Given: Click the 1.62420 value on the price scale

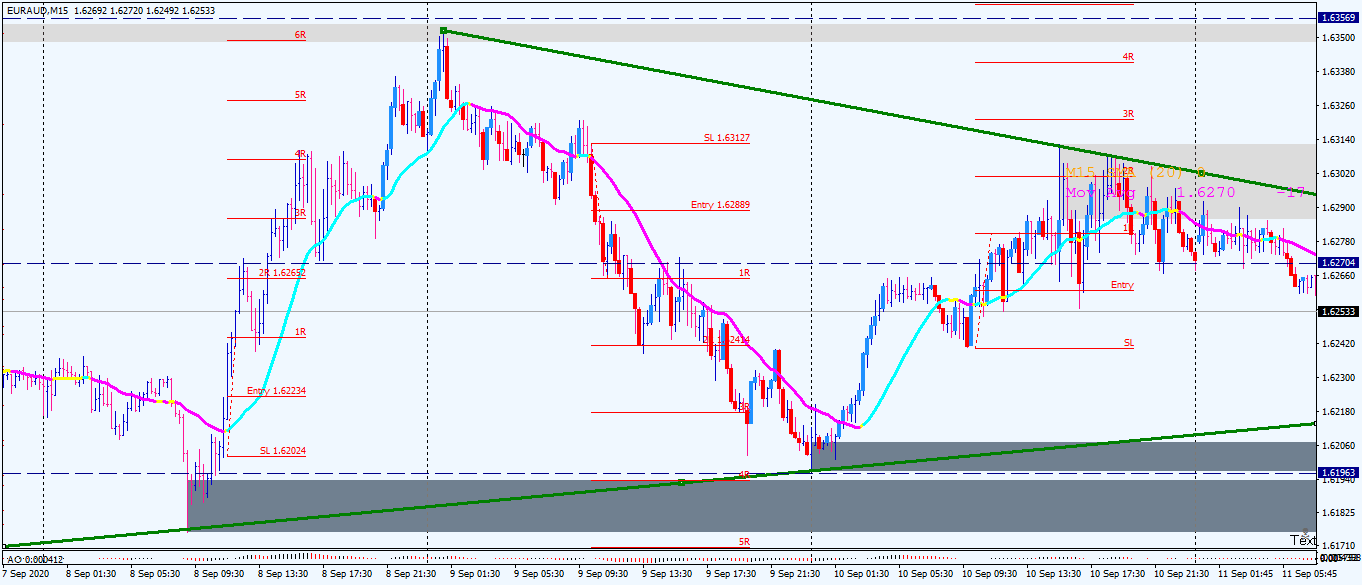Looking at the screenshot, I should point(1339,343).
